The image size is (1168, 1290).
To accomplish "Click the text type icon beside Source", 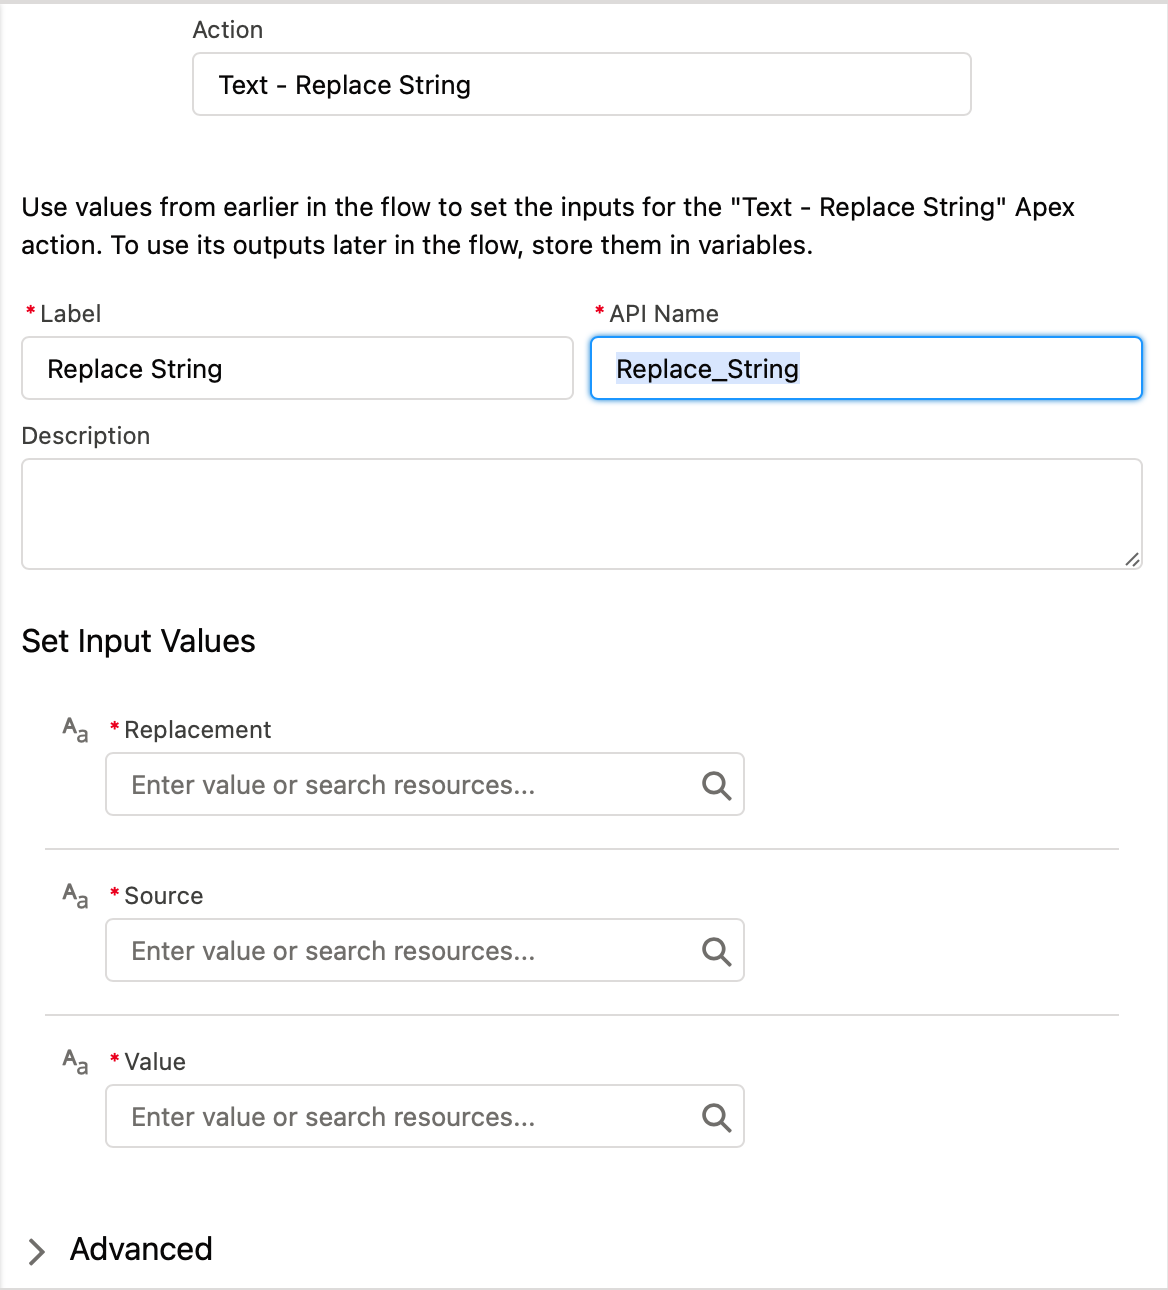I will pyautogui.click(x=75, y=896).
